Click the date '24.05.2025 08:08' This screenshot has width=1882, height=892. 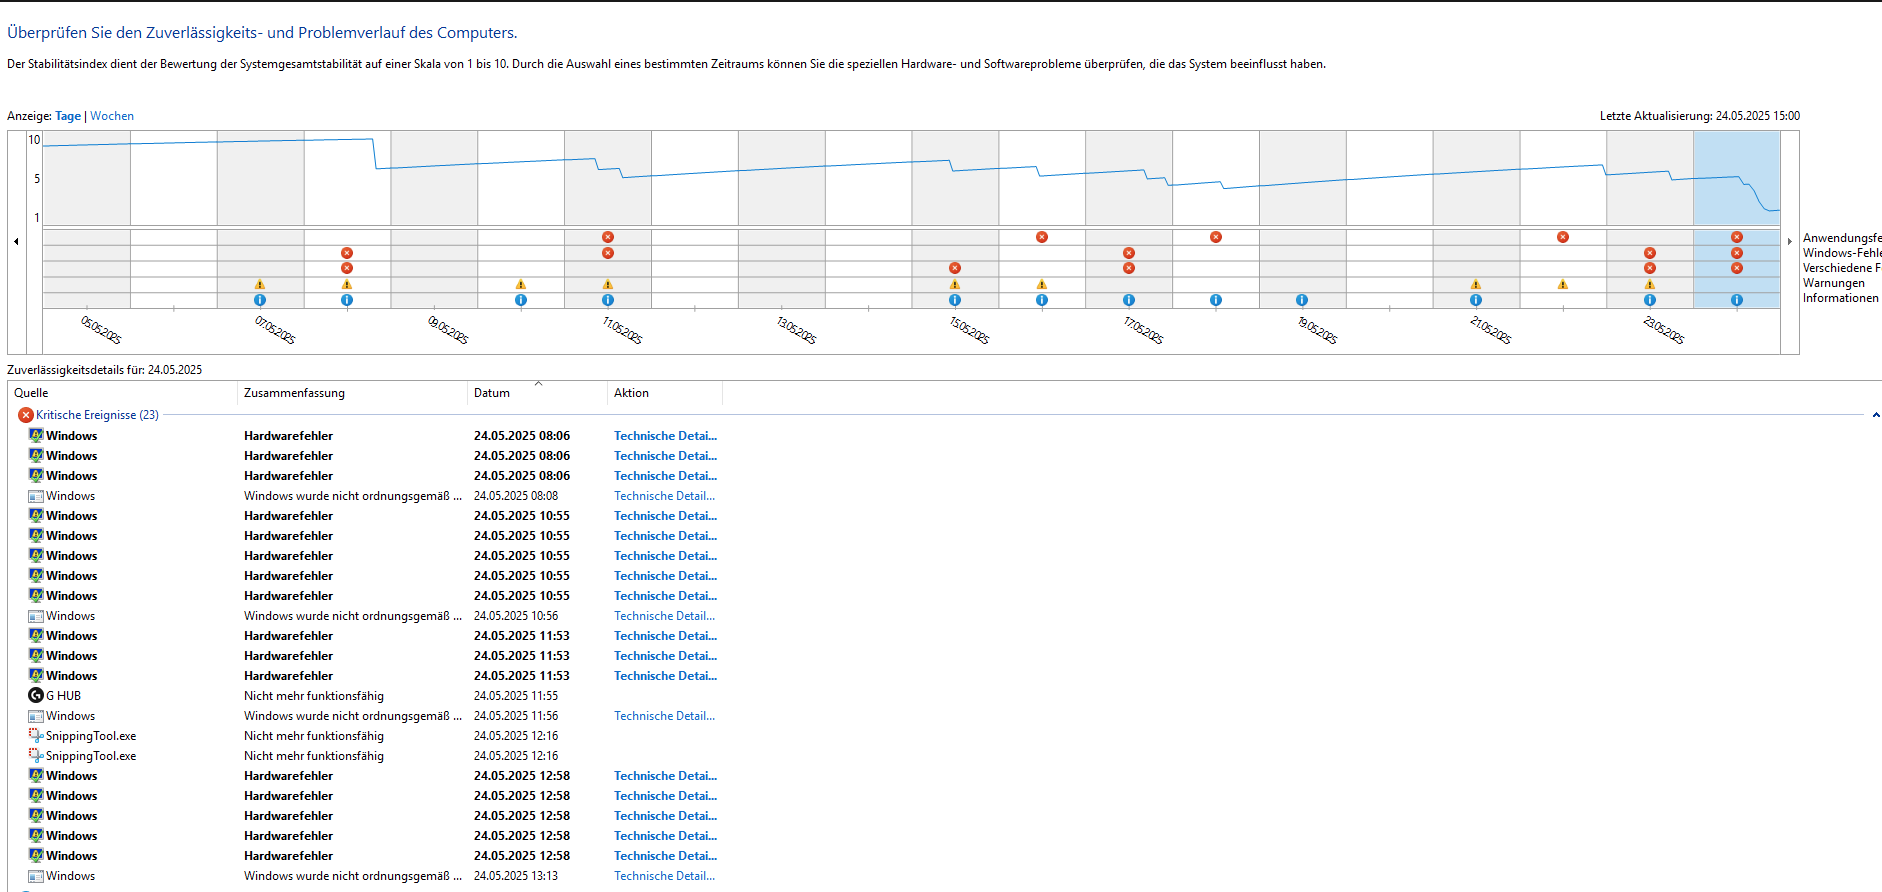tap(516, 496)
